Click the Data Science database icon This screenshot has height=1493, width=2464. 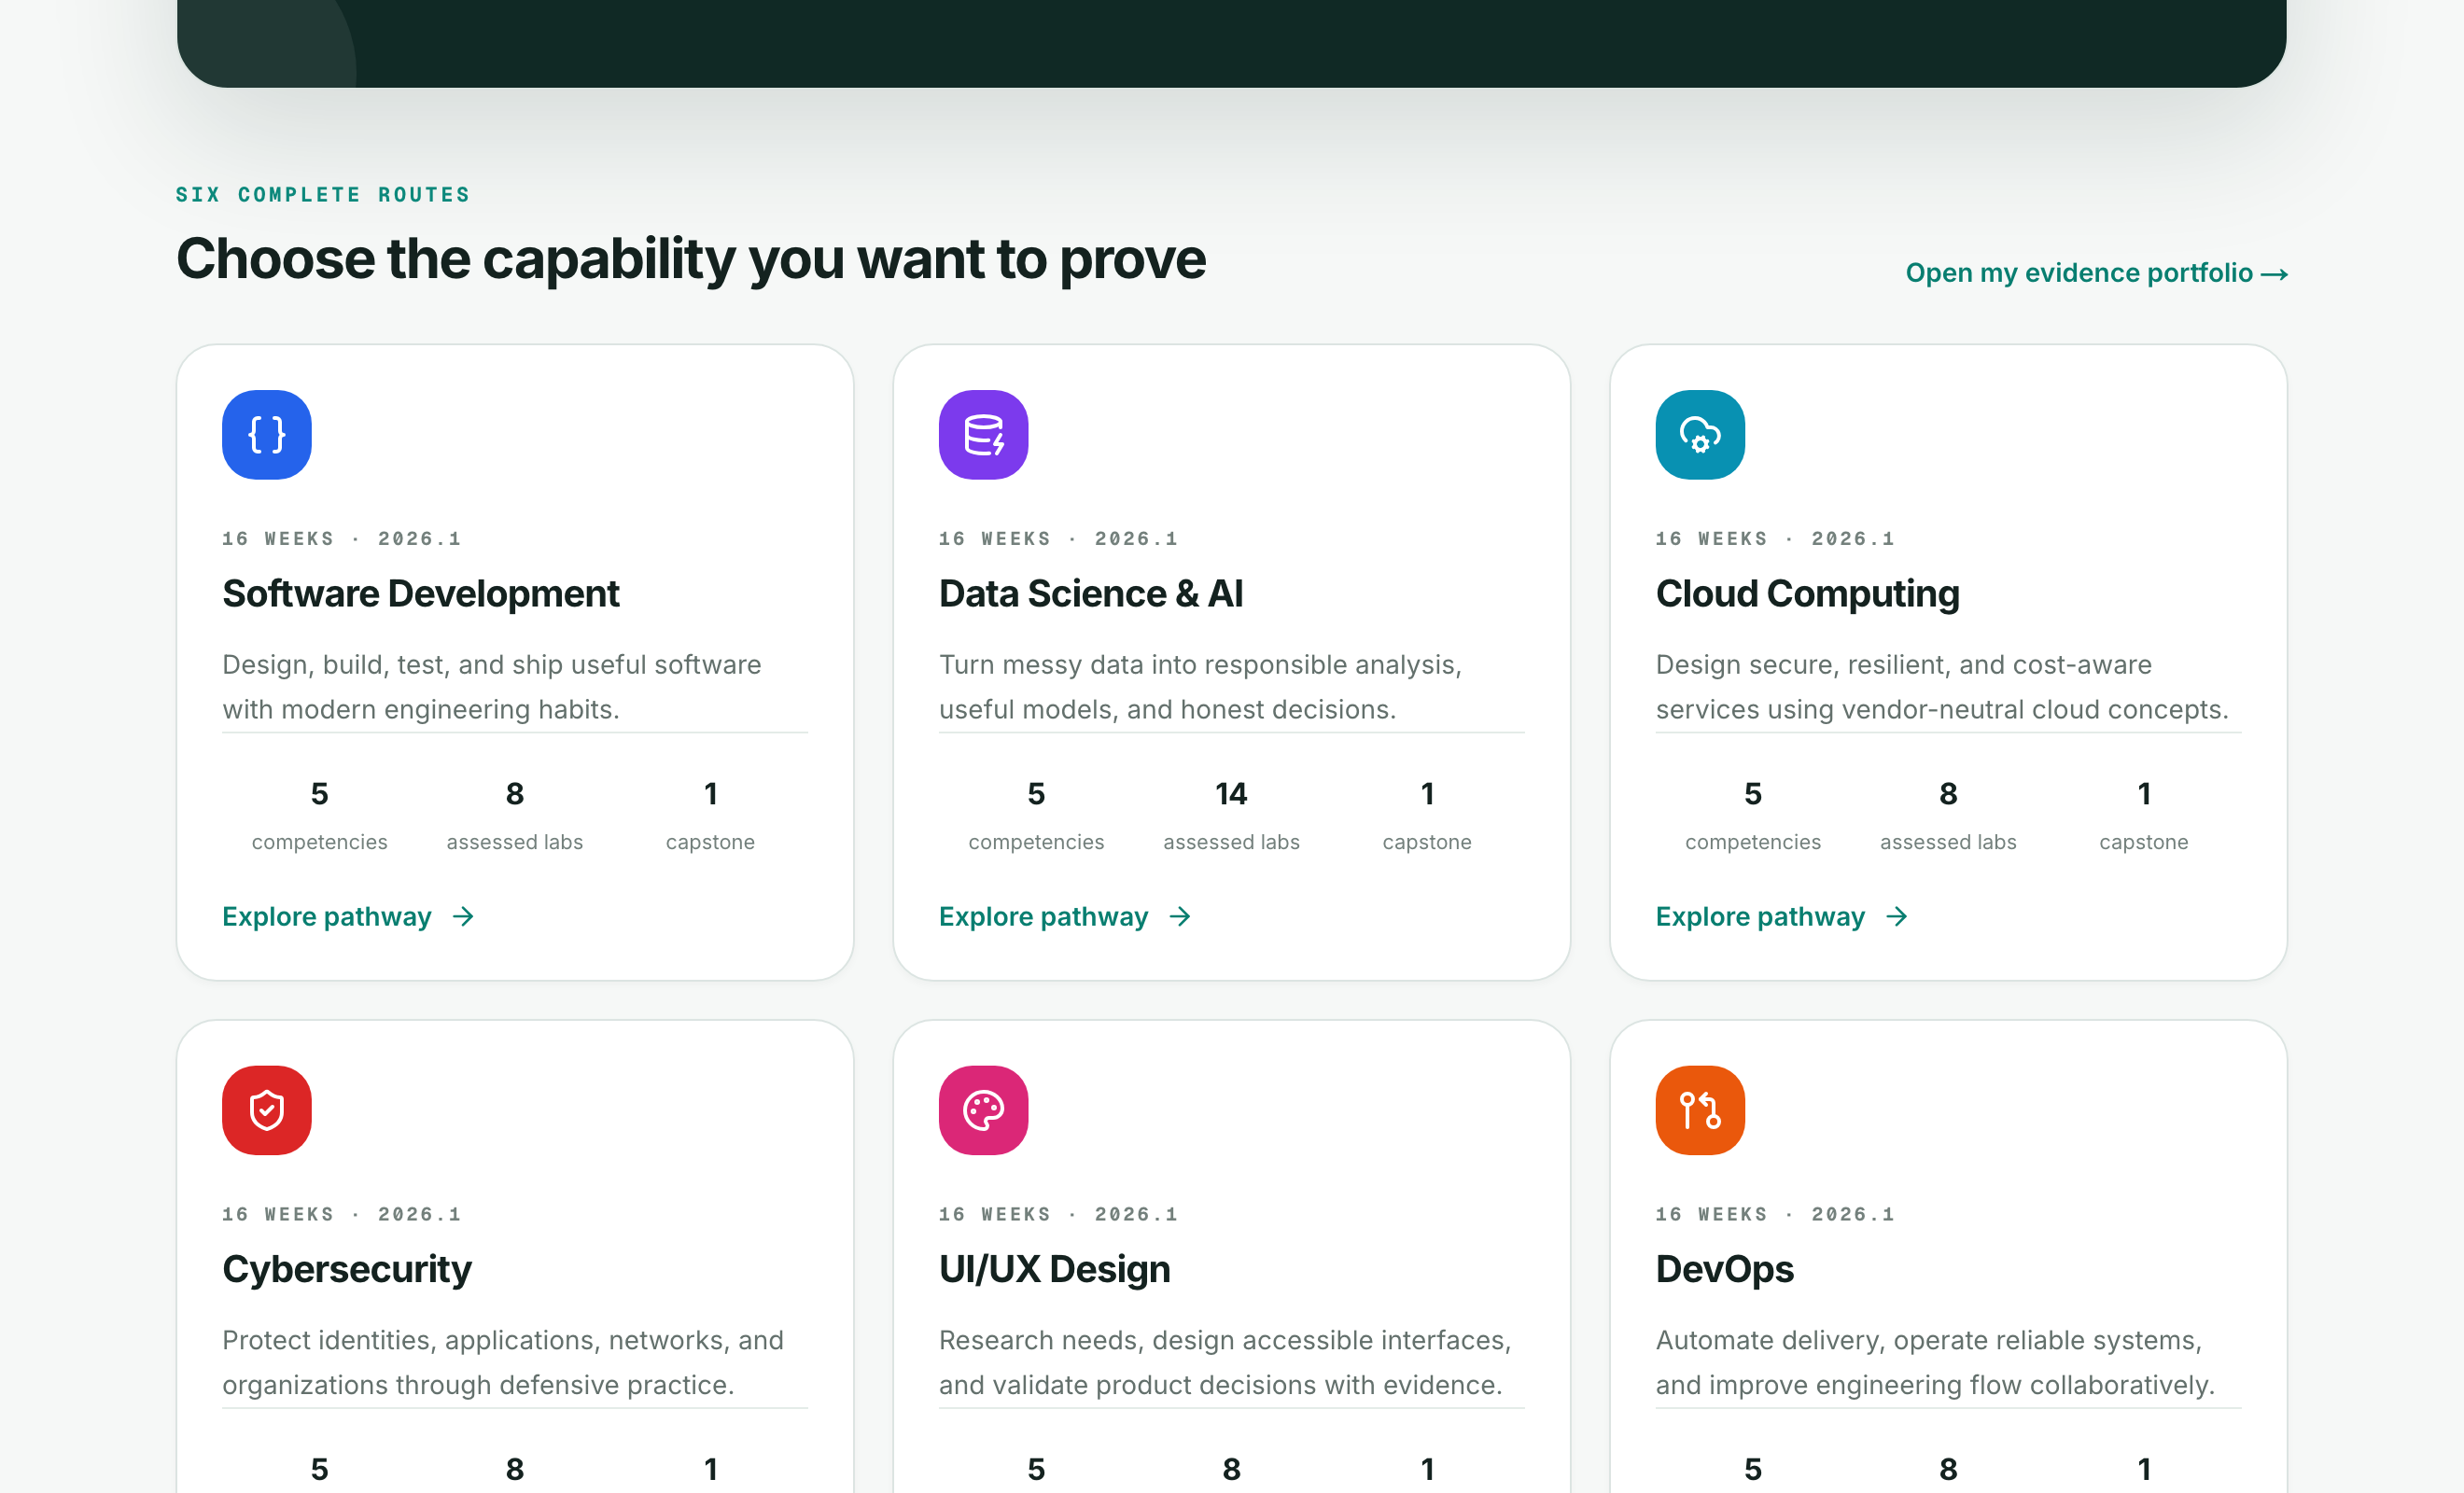[983, 435]
